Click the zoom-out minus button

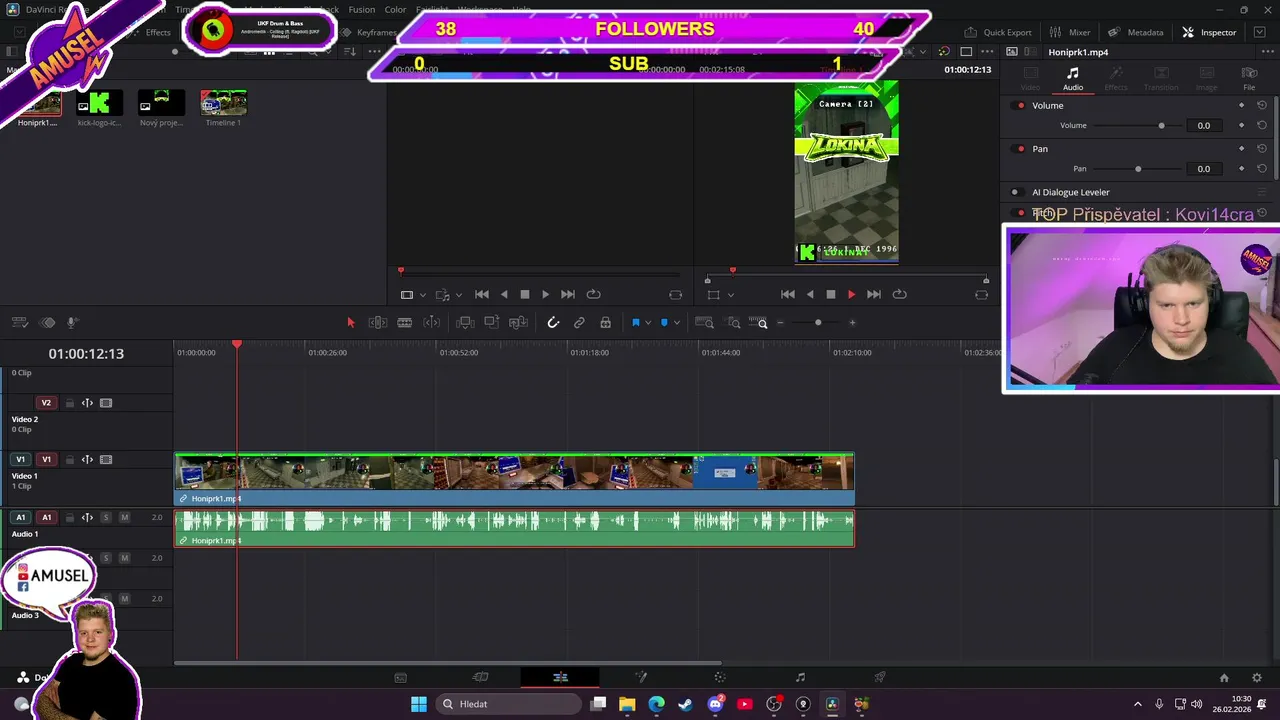[780, 322]
